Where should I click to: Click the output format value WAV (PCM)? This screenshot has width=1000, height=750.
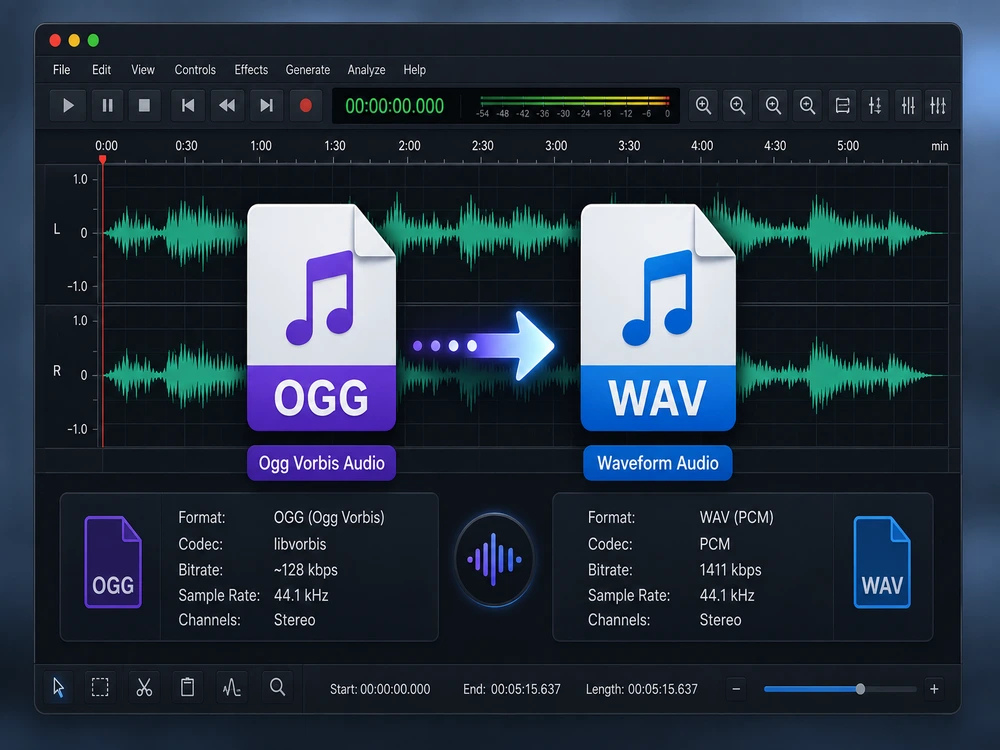click(x=737, y=517)
